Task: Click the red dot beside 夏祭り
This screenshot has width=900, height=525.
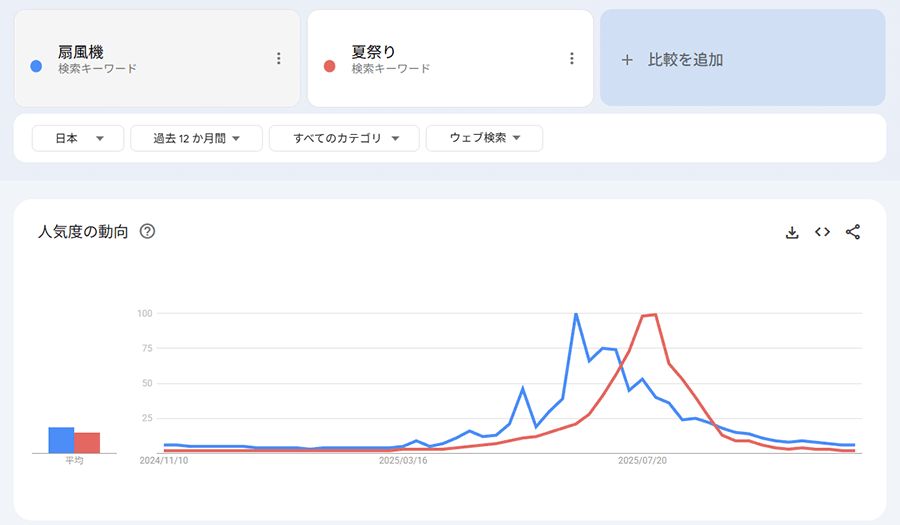Action: (x=329, y=66)
